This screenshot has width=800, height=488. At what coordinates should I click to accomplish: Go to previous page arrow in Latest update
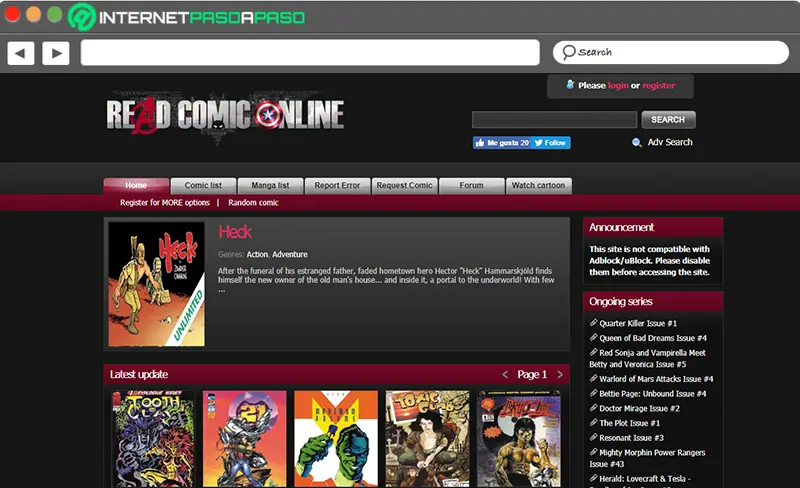click(x=505, y=375)
